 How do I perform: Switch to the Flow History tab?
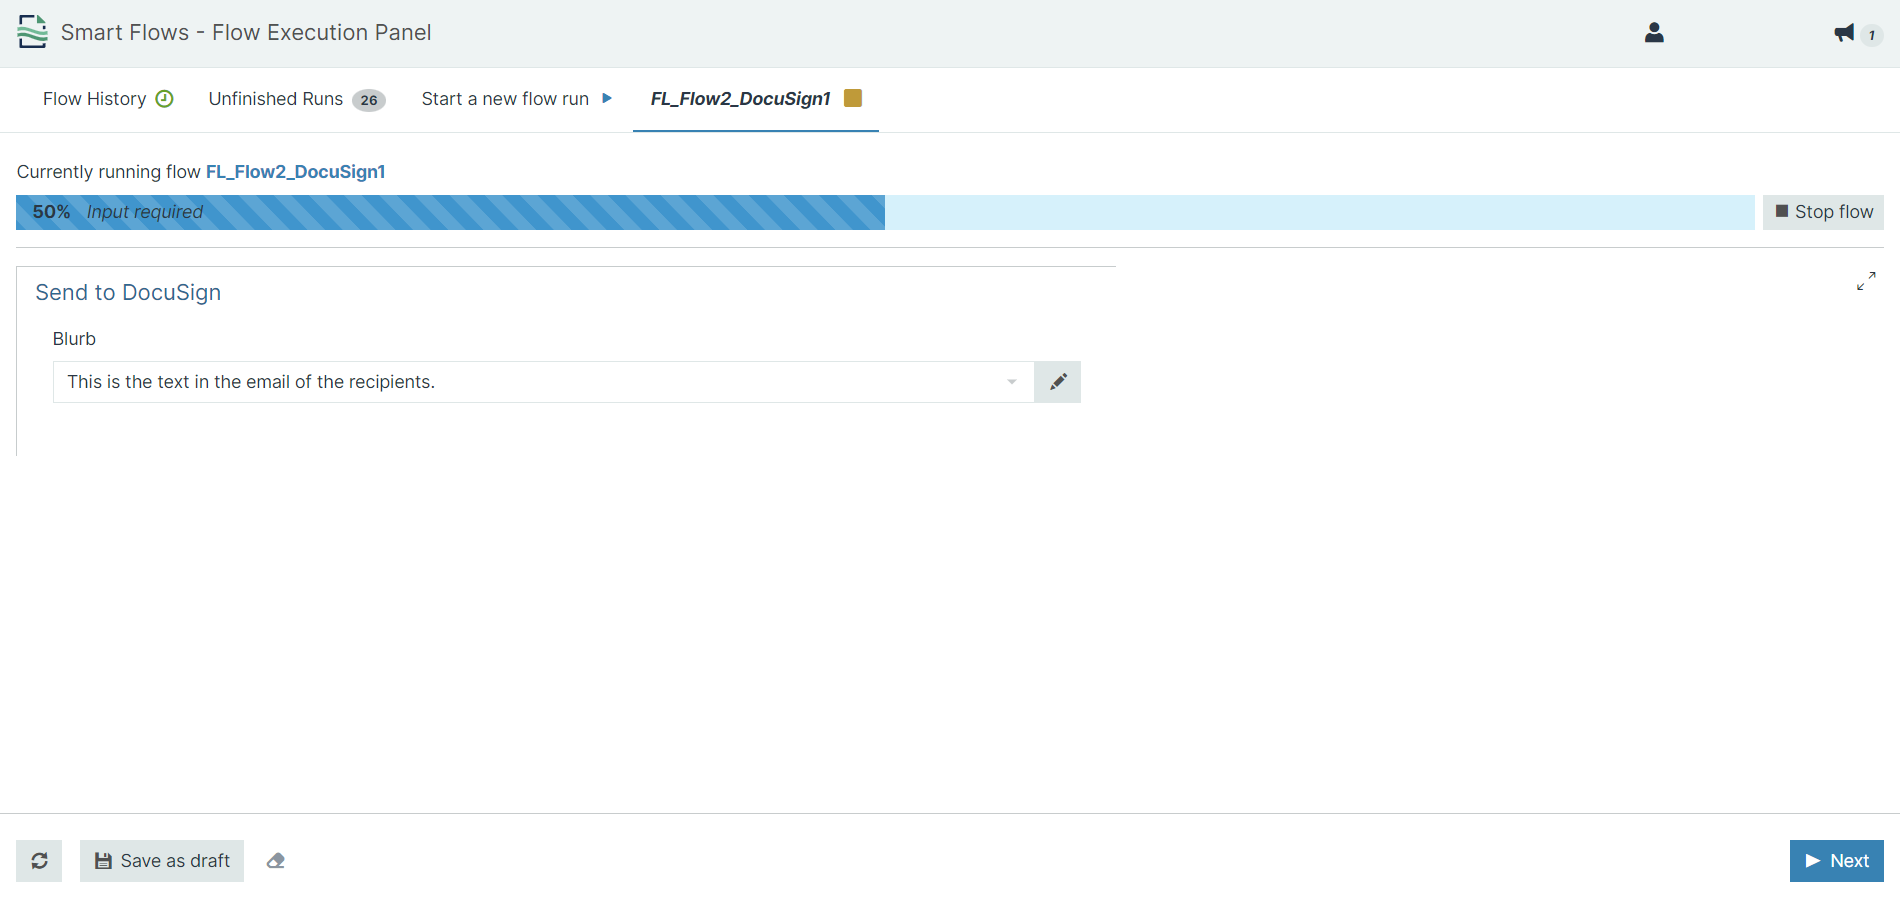click(x=94, y=99)
